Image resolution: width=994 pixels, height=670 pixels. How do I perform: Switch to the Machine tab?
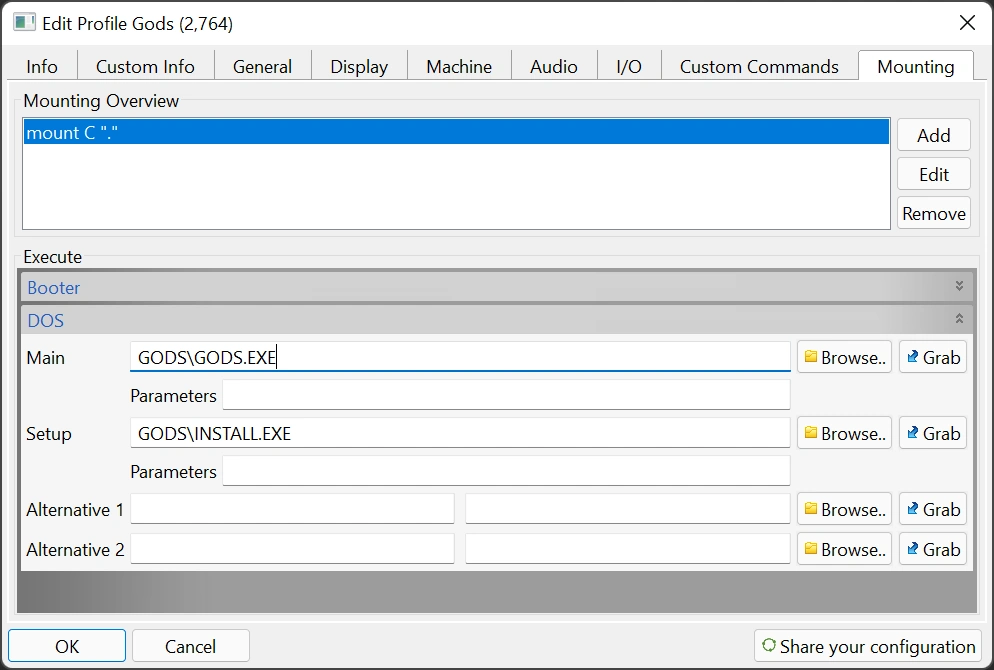point(458,67)
